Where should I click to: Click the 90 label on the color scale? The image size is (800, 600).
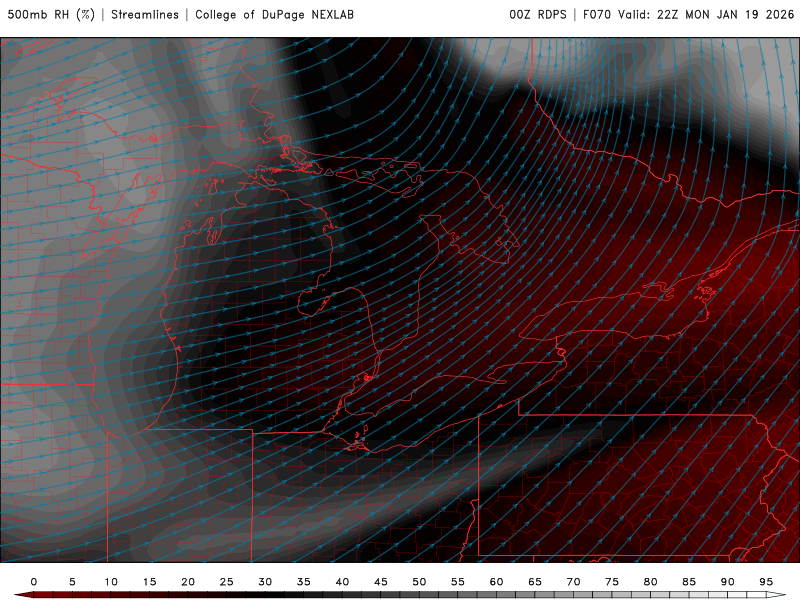tap(728, 582)
